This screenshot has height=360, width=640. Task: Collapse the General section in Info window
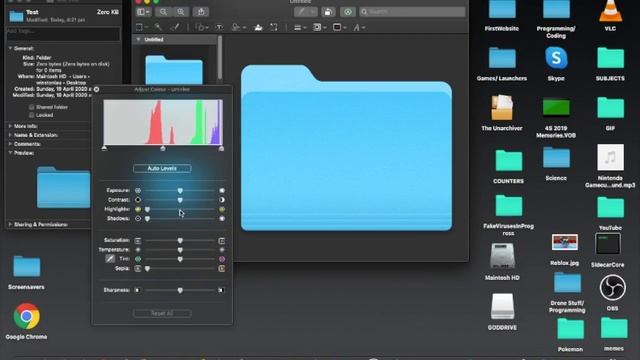[10, 48]
